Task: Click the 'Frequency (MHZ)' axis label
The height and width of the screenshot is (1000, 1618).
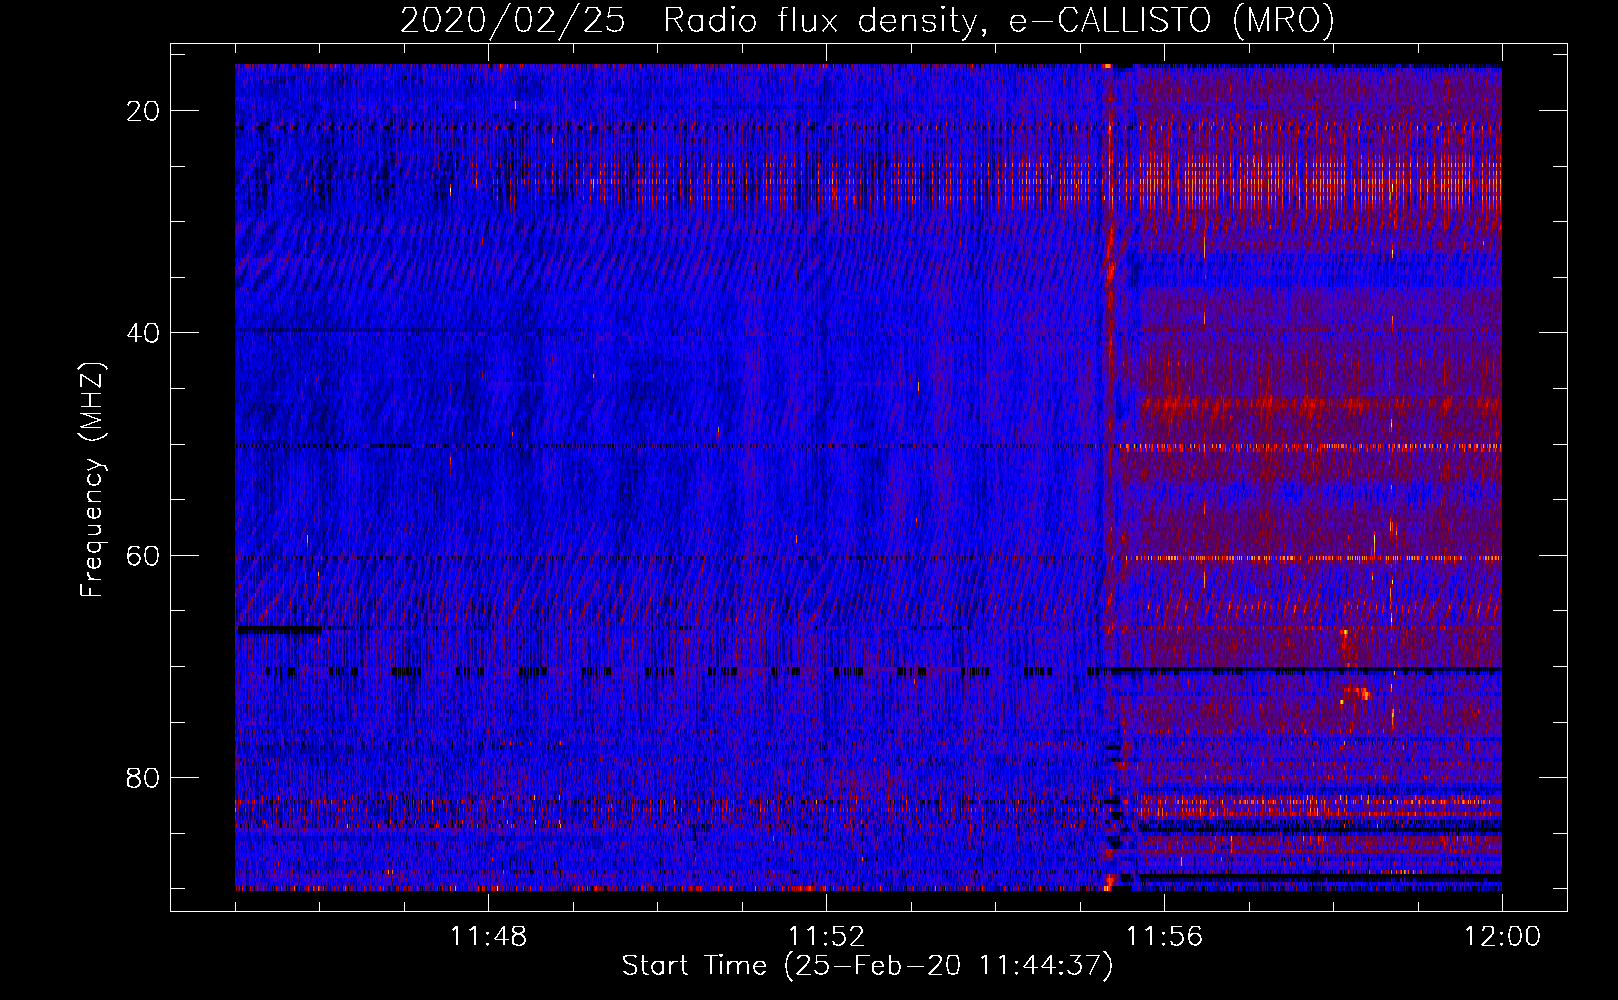Action: (x=91, y=480)
